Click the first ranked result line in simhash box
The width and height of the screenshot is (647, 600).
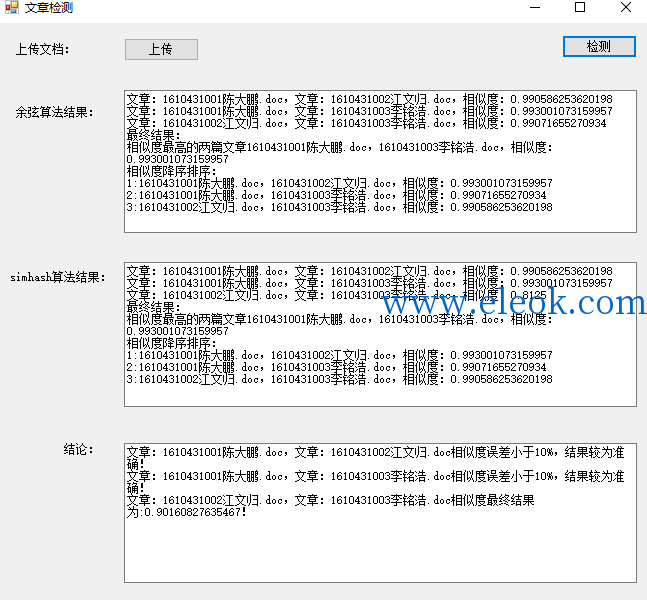[x=339, y=355]
